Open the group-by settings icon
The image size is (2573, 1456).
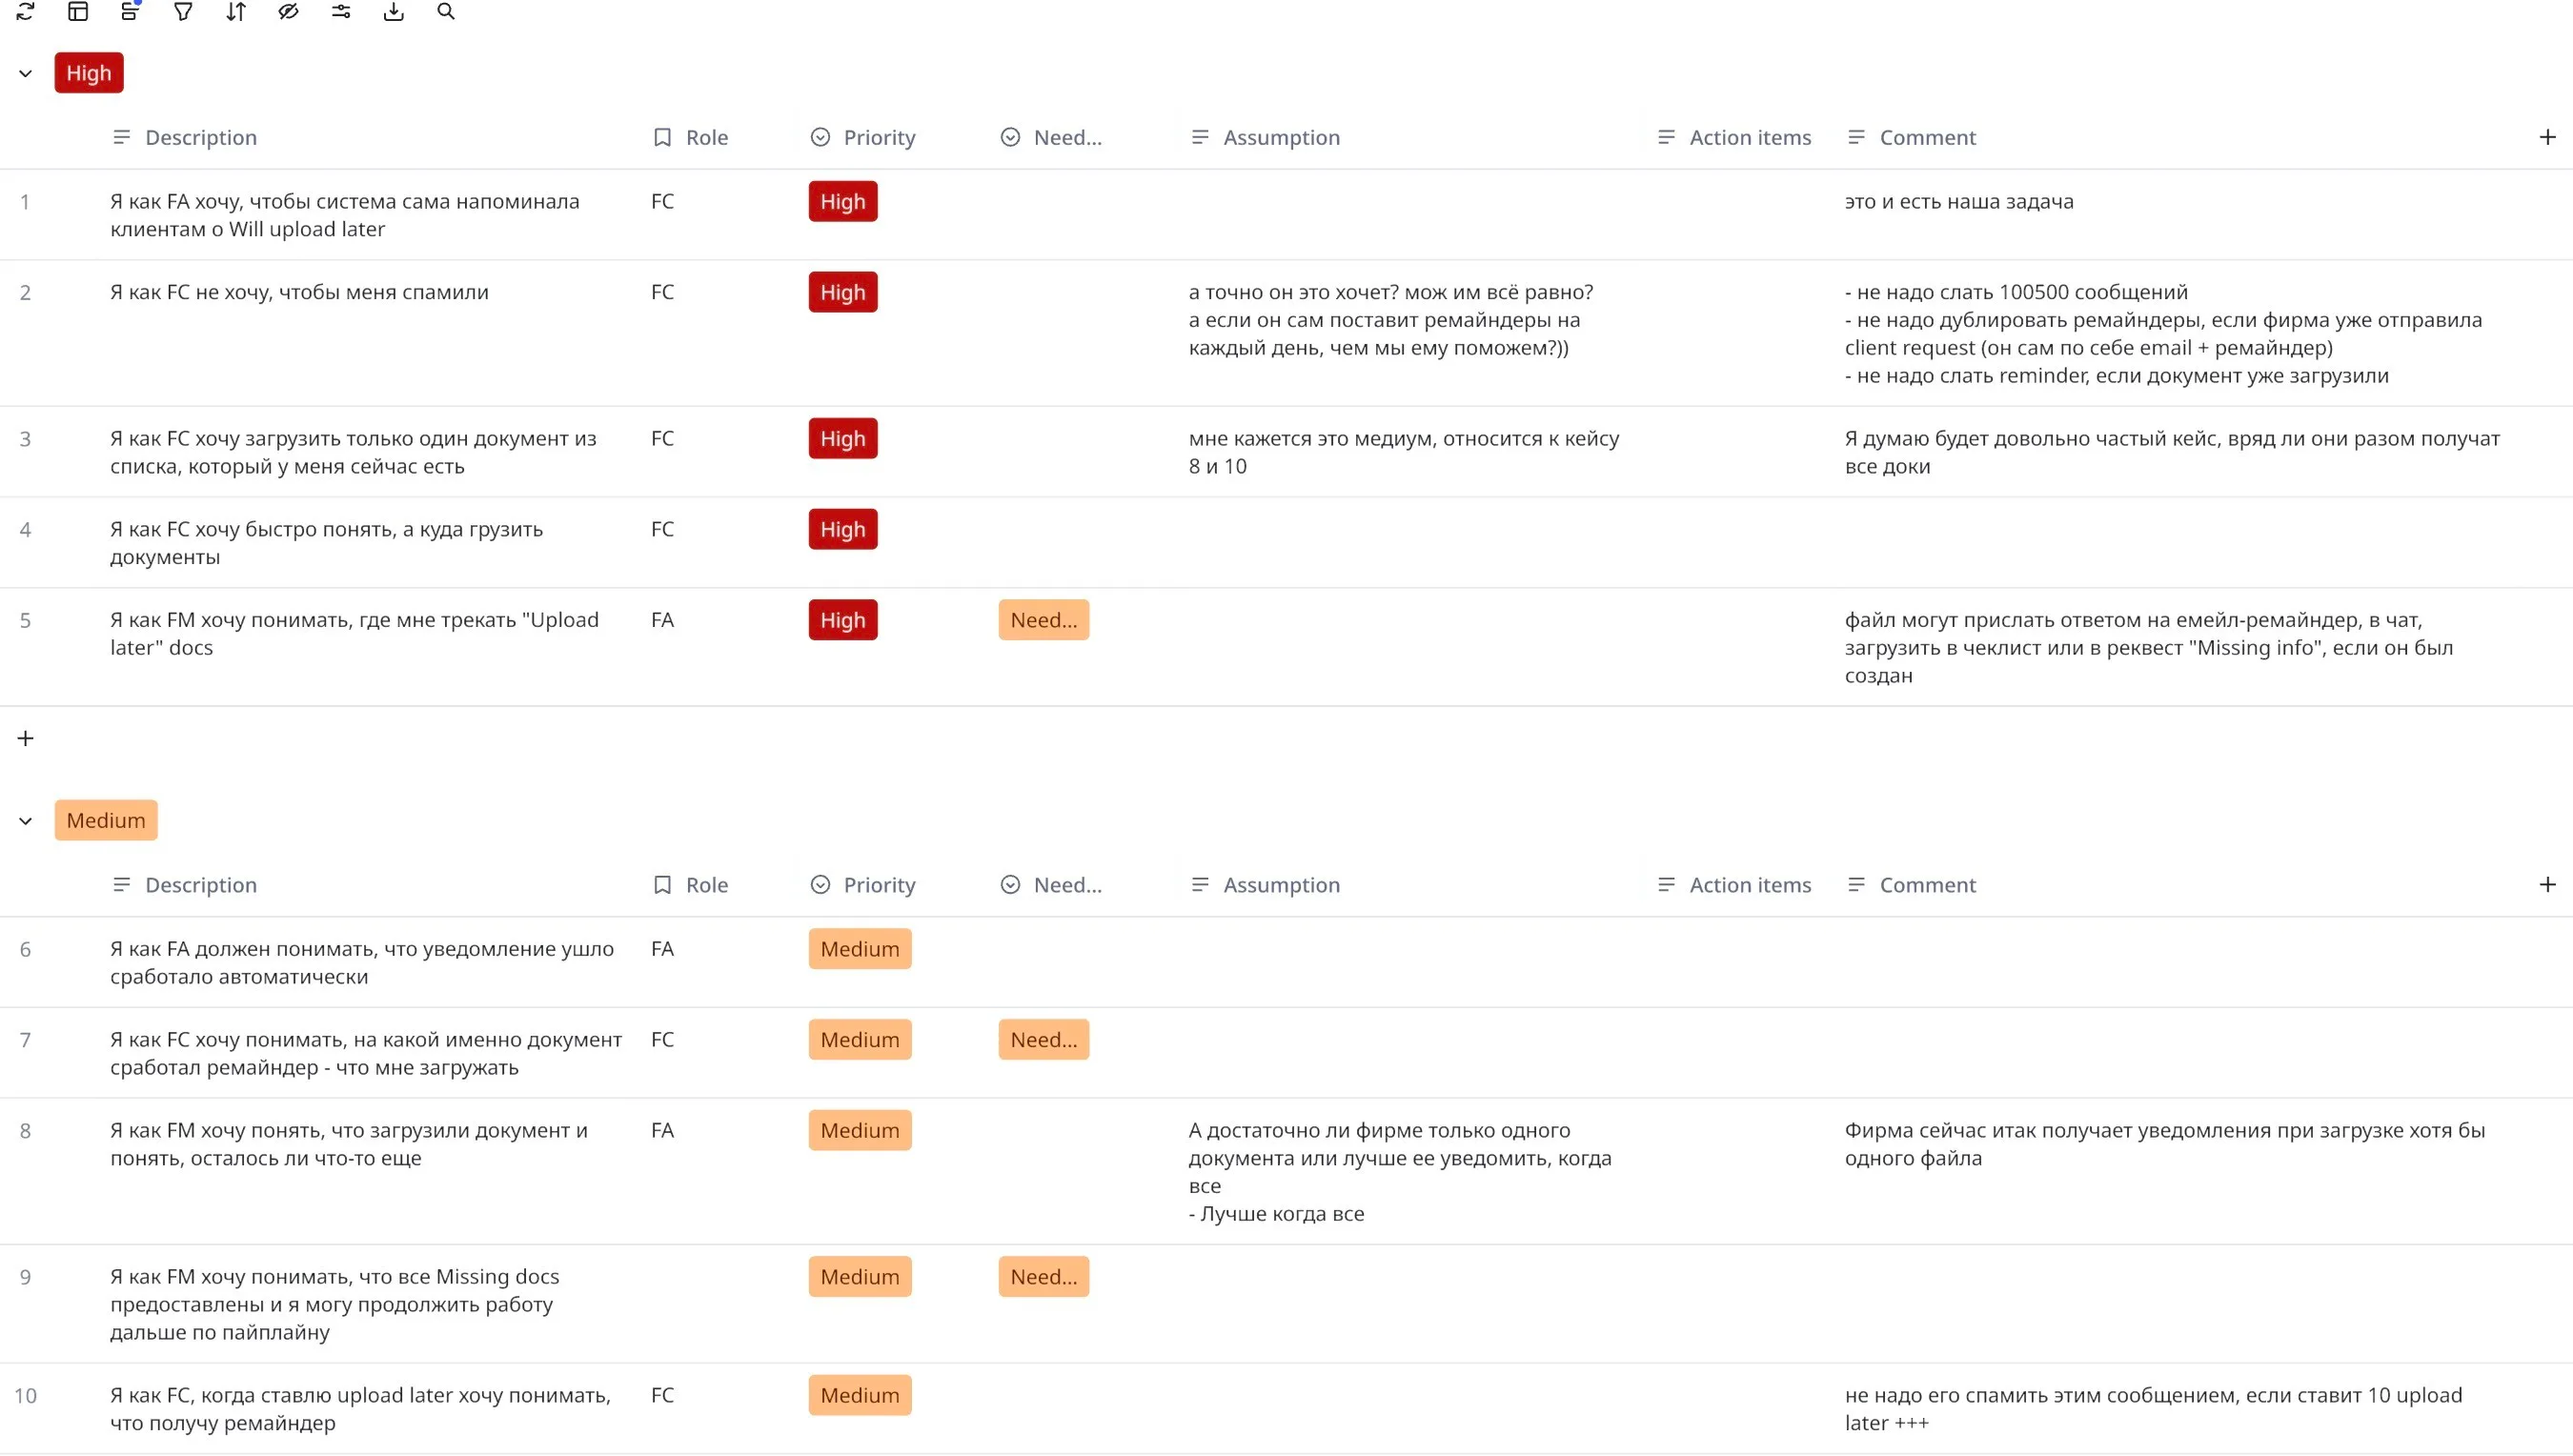coord(130,11)
